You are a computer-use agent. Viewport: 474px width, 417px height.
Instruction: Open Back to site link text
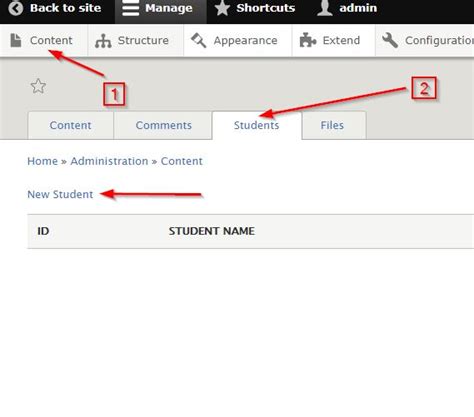(x=66, y=8)
